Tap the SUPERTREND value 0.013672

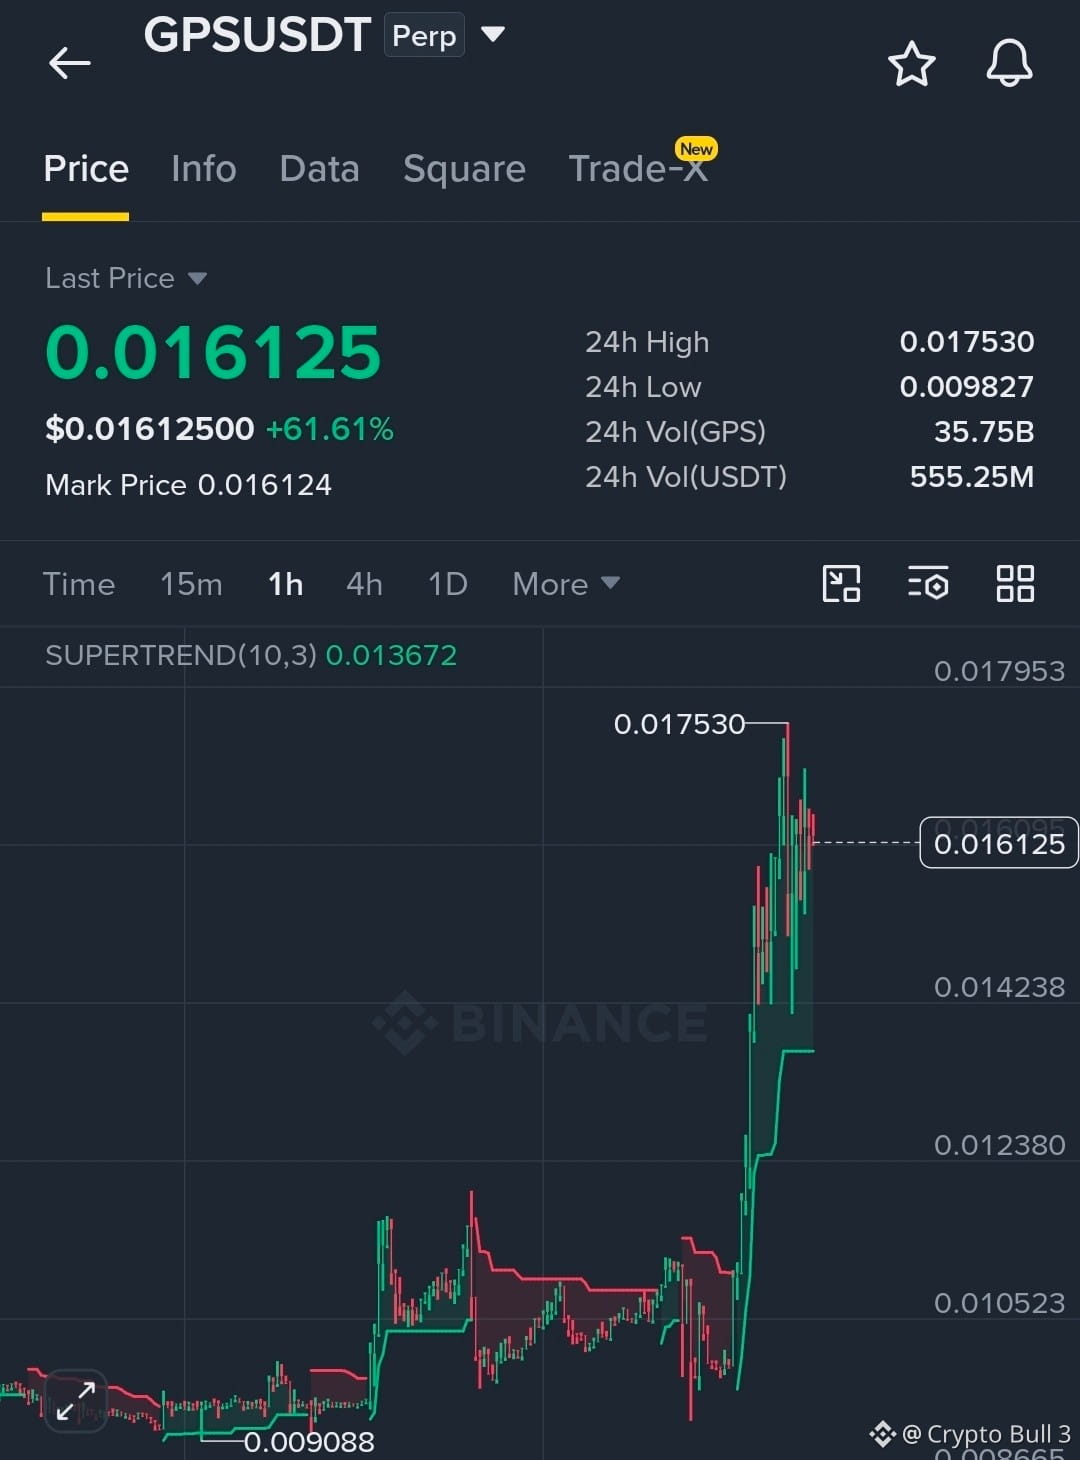(x=391, y=655)
